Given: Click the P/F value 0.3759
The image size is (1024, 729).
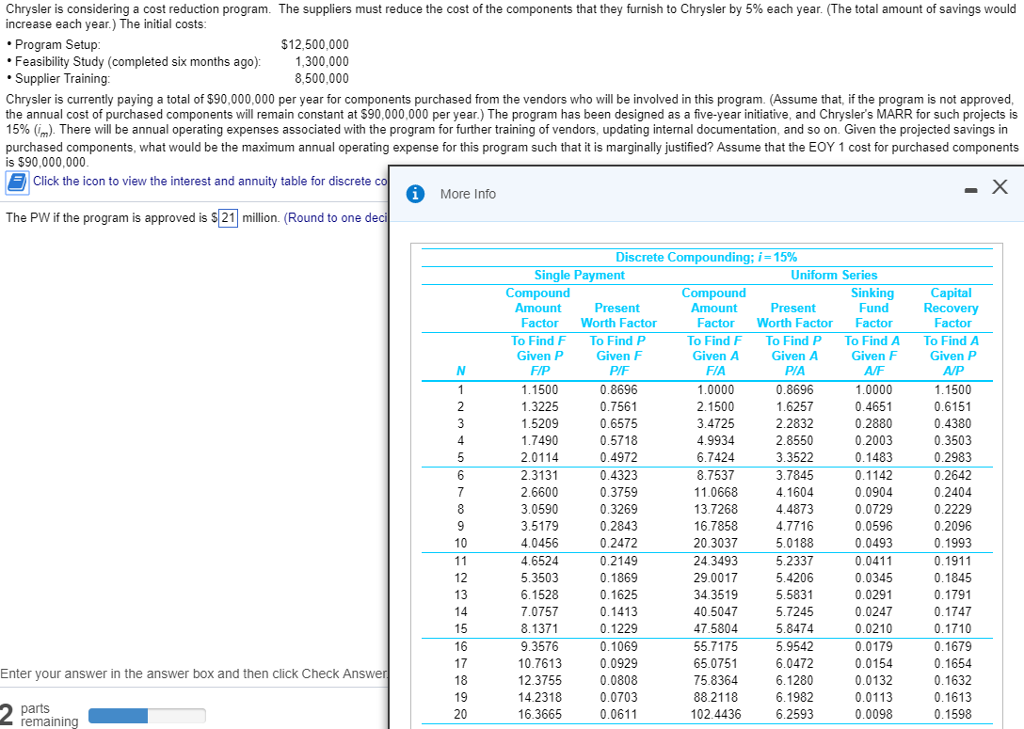Looking at the screenshot, I should [x=618, y=492].
